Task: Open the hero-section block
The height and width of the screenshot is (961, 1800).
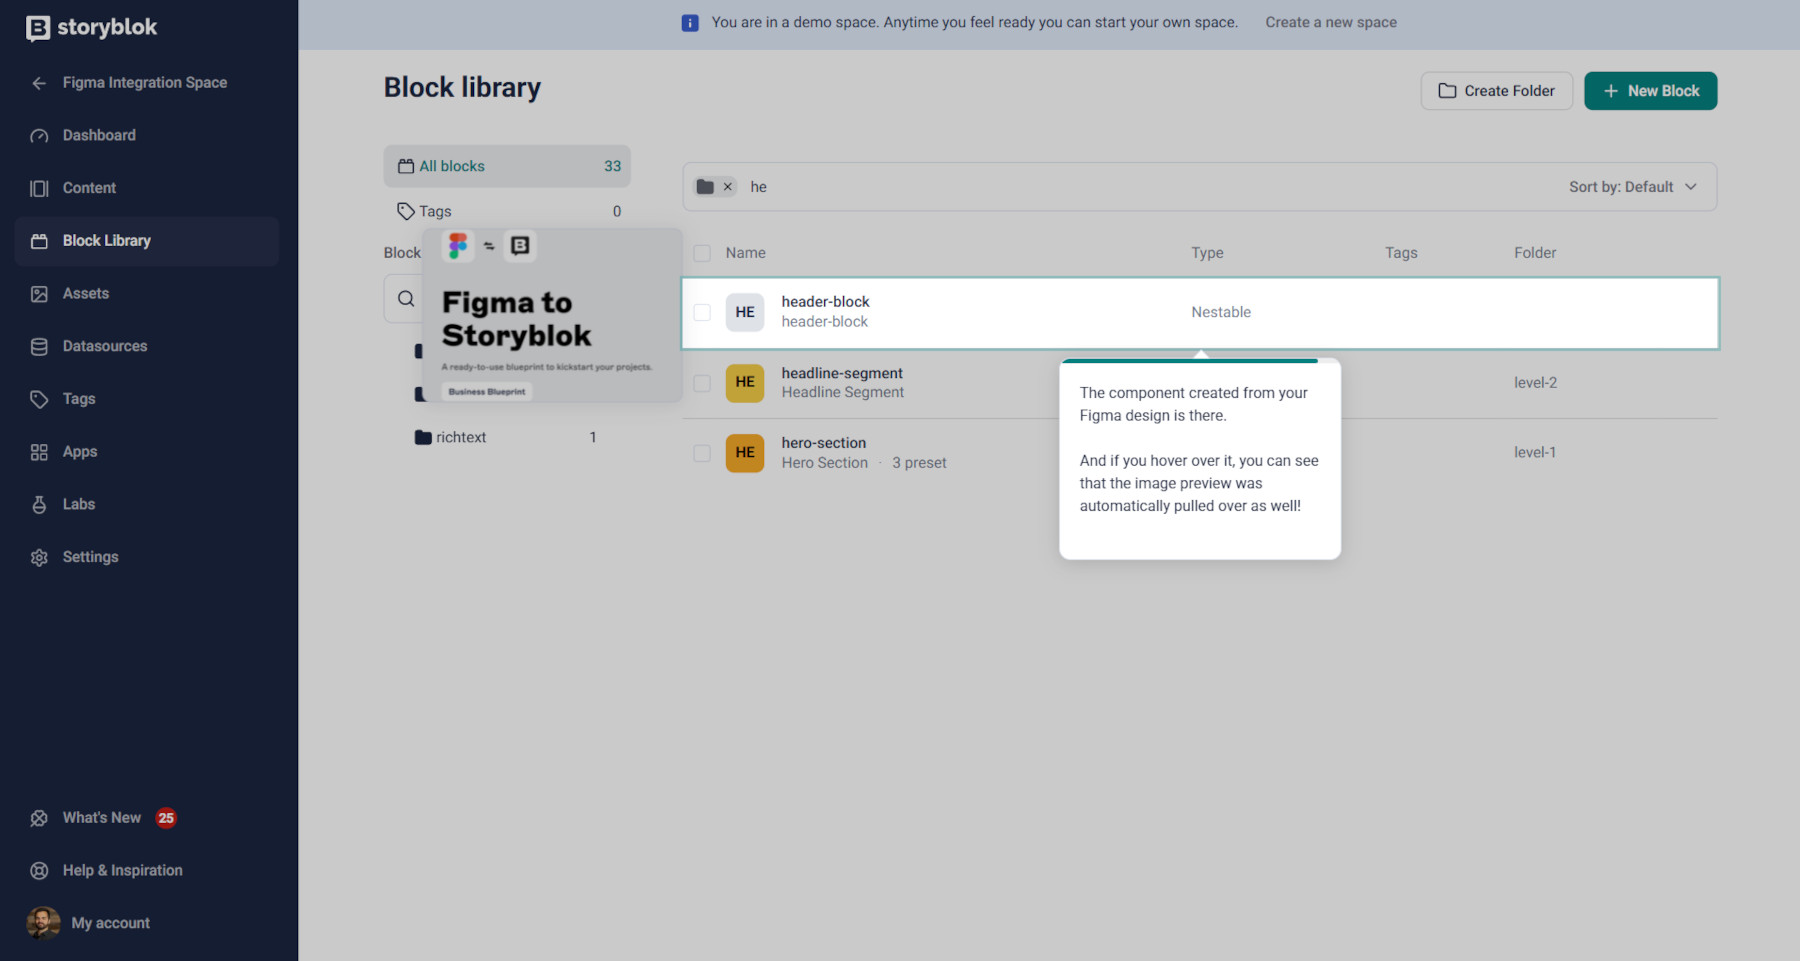Action: (824, 443)
